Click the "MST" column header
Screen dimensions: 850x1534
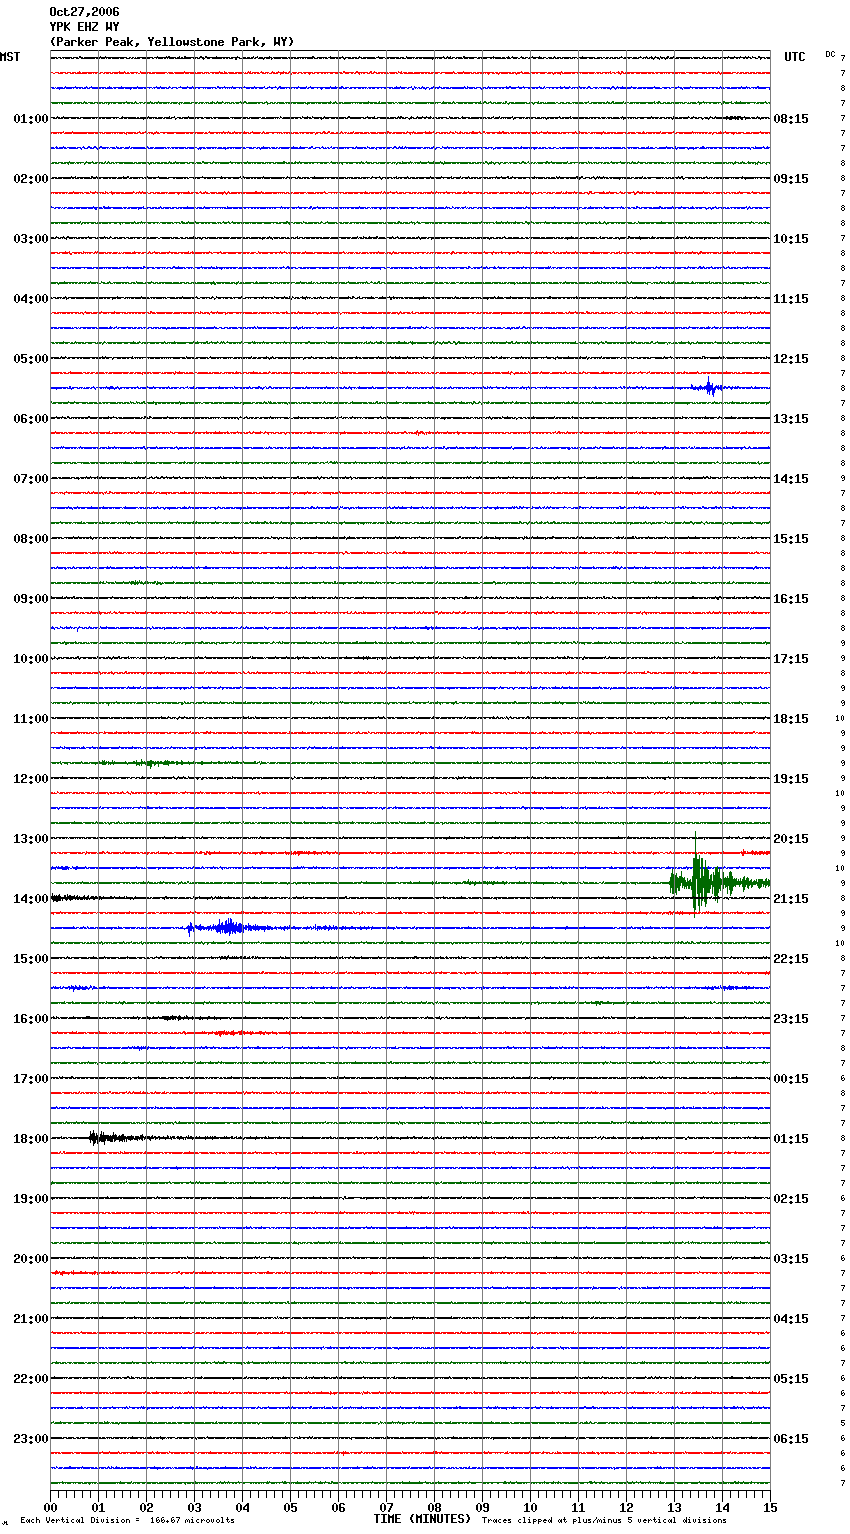click(10, 57)
